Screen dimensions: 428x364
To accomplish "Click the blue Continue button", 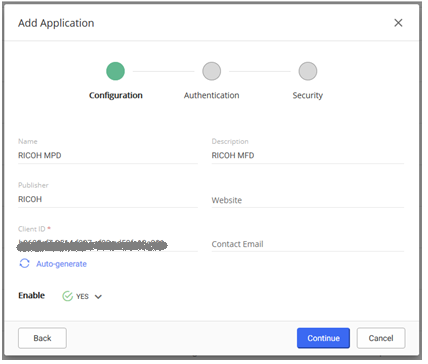I will coord(323,338).
